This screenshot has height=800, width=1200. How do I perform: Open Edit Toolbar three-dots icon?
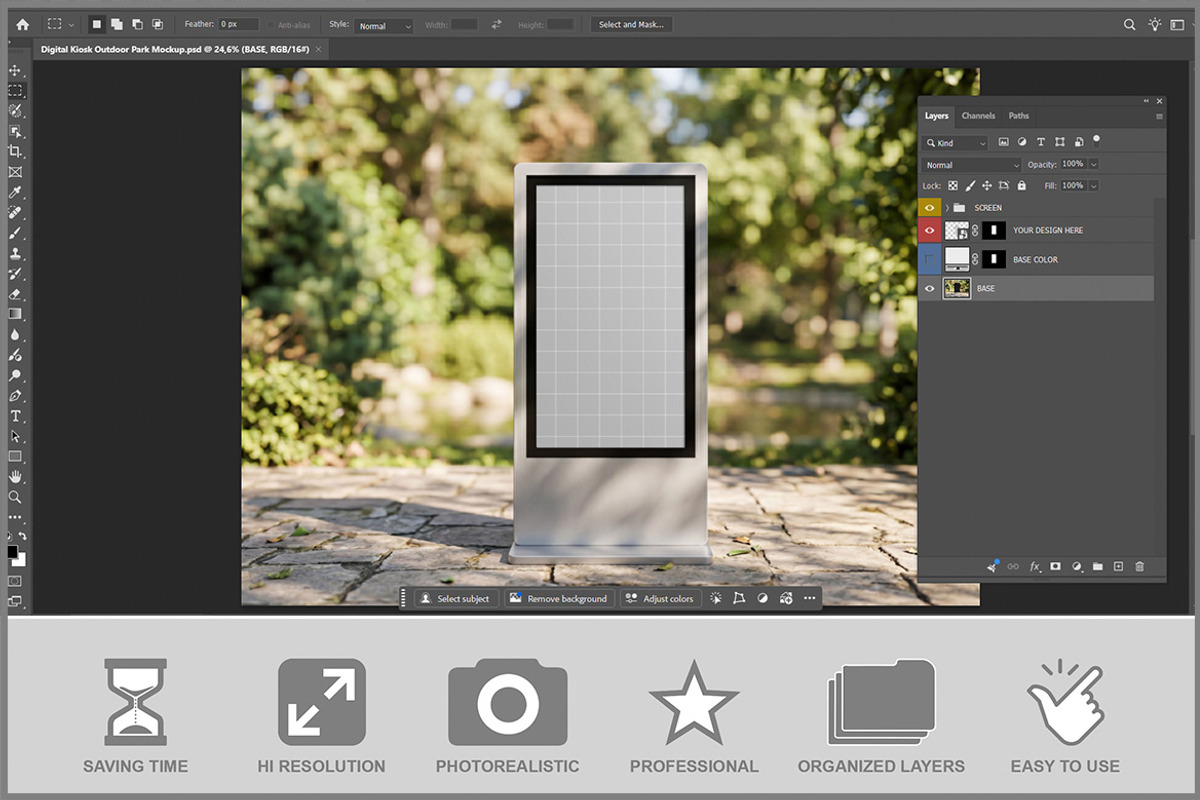pos(15,517)
